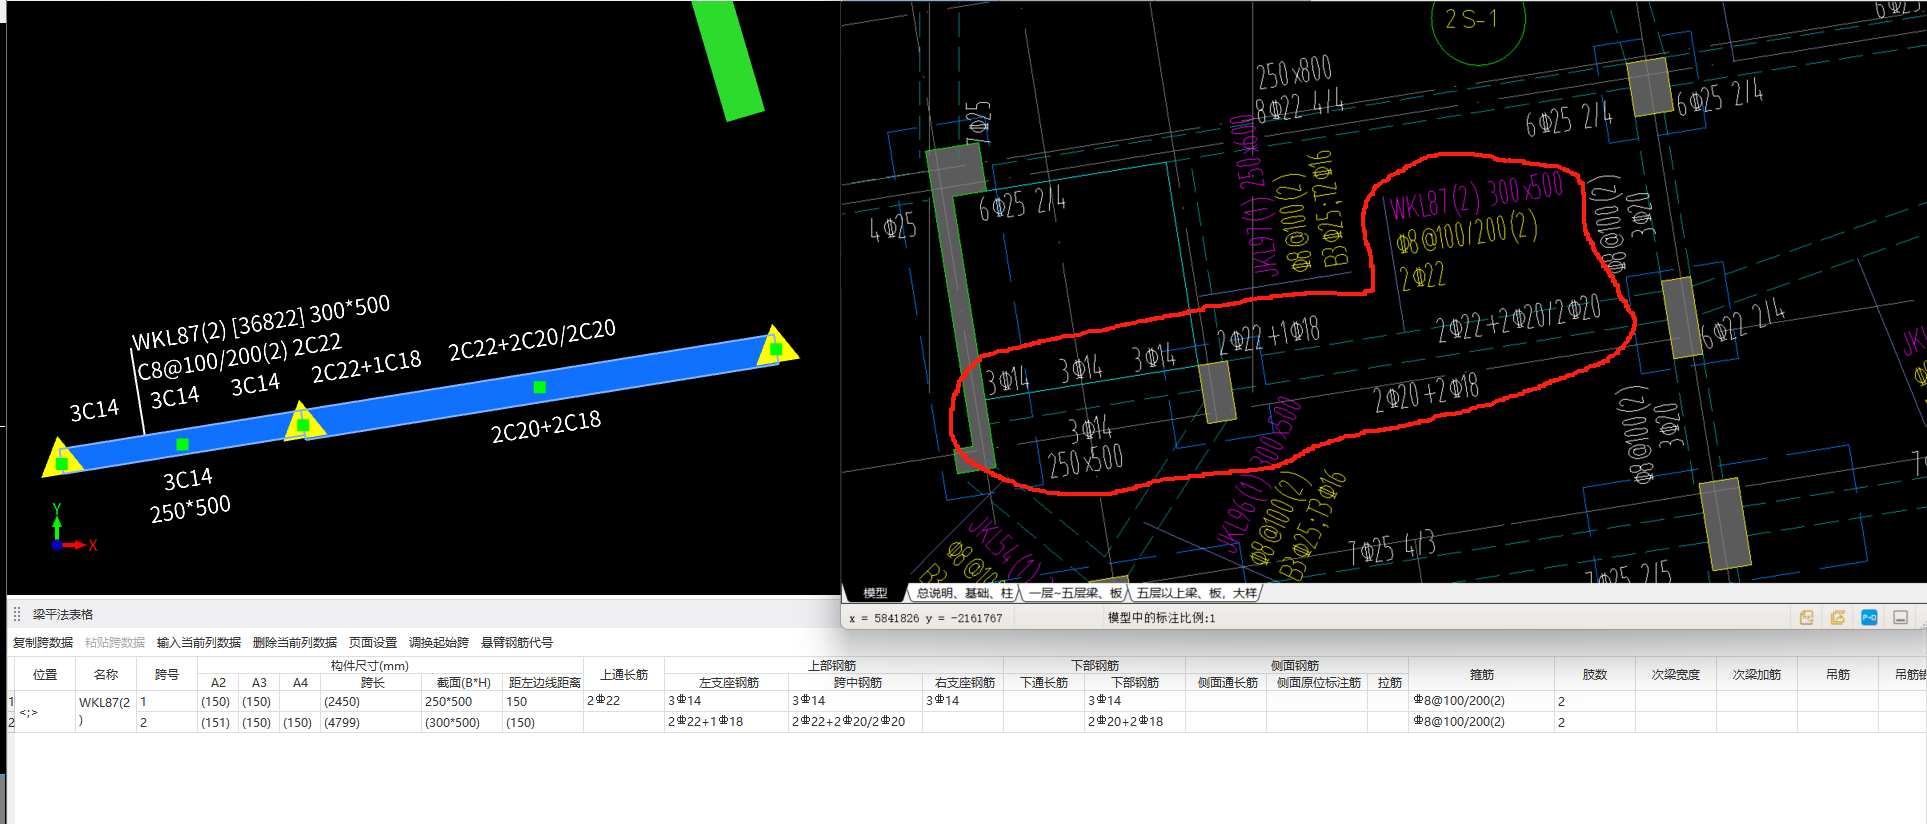Open the 总说明、基础、柱 layout tab
The height and width of the screenshot is (824, 1927).
coord(965,593)
